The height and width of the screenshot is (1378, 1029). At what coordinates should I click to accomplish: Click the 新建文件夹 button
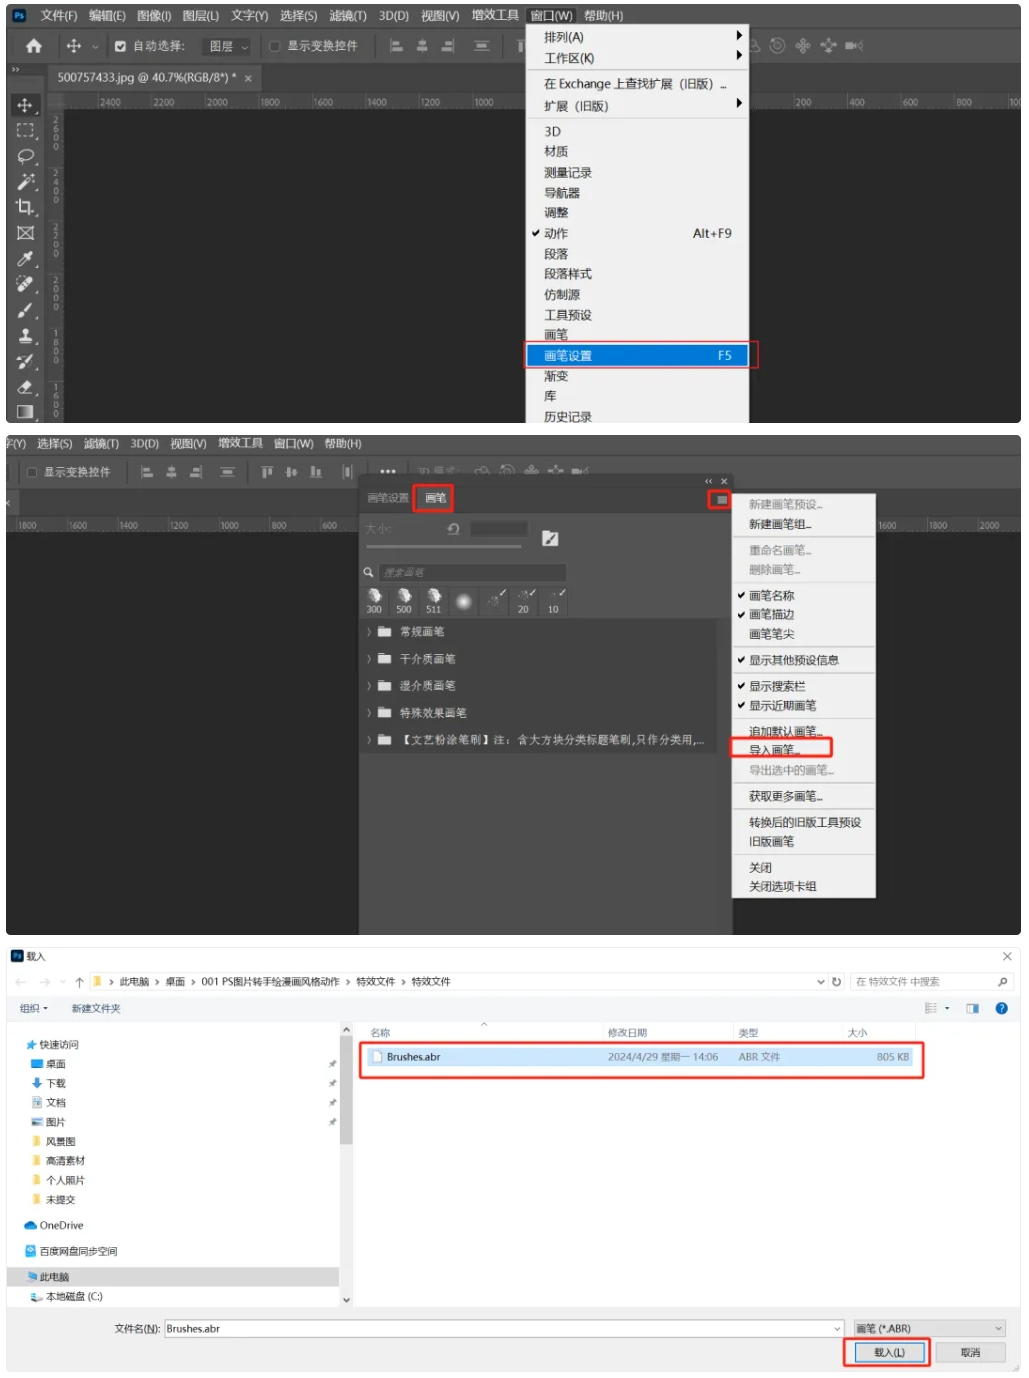[x=96, y=1009]
